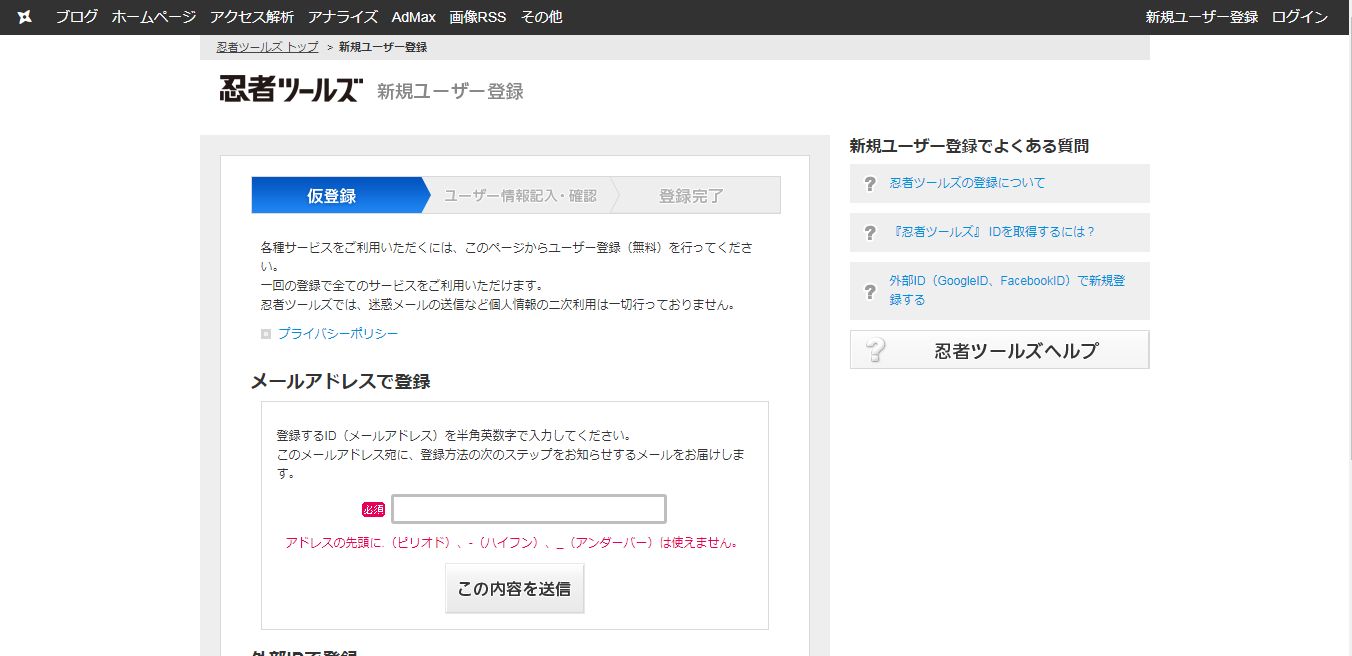
Task: Open the 画像RSS menu item
Action: pyautogui.click(x=478, y=17)
